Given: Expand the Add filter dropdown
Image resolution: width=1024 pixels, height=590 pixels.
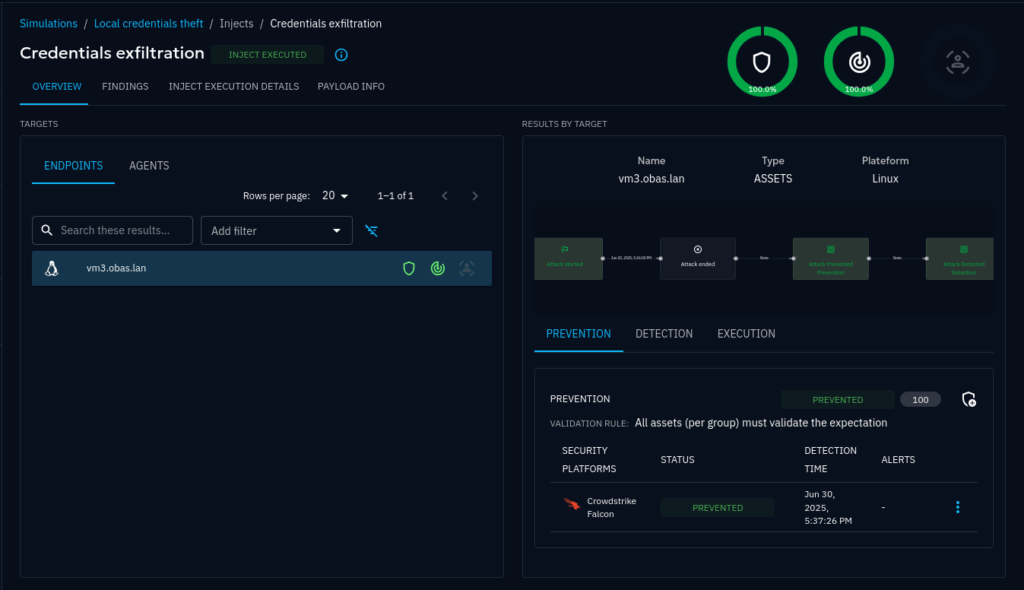Looking at the screenshot, I should pyautogui.click(x=276, y=231).
